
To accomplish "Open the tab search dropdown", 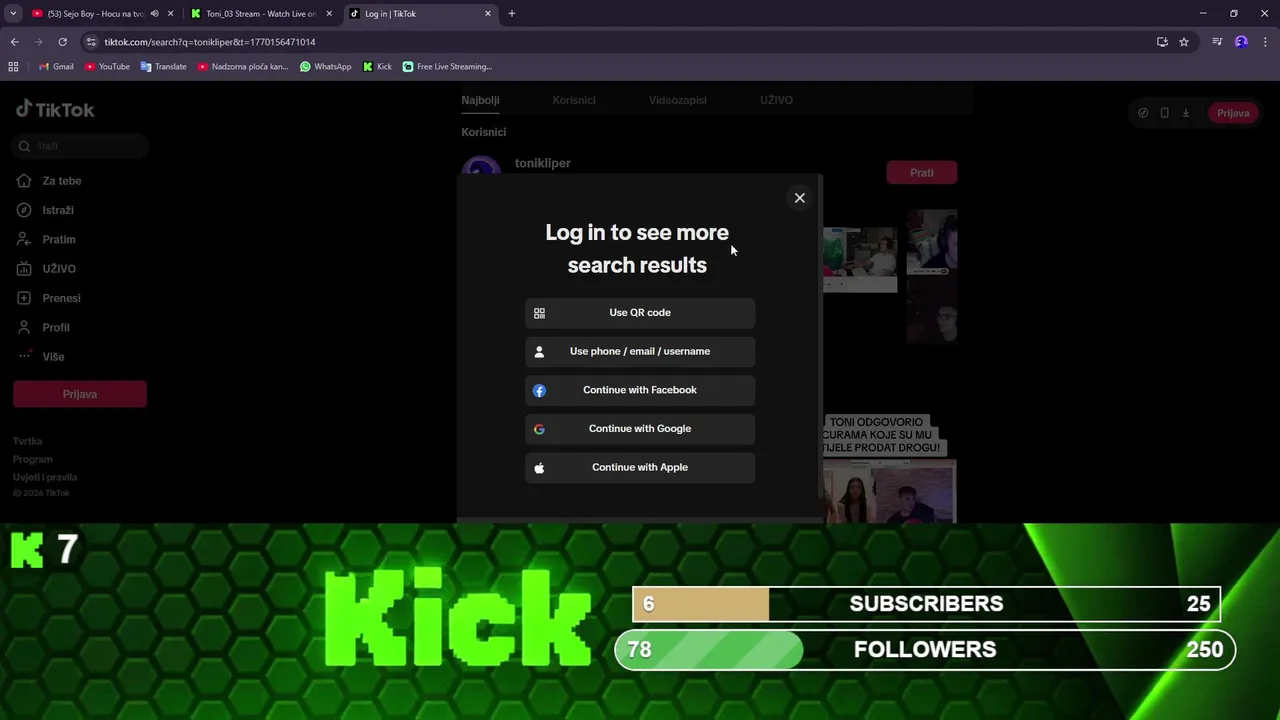I will (x=13, y=14).
